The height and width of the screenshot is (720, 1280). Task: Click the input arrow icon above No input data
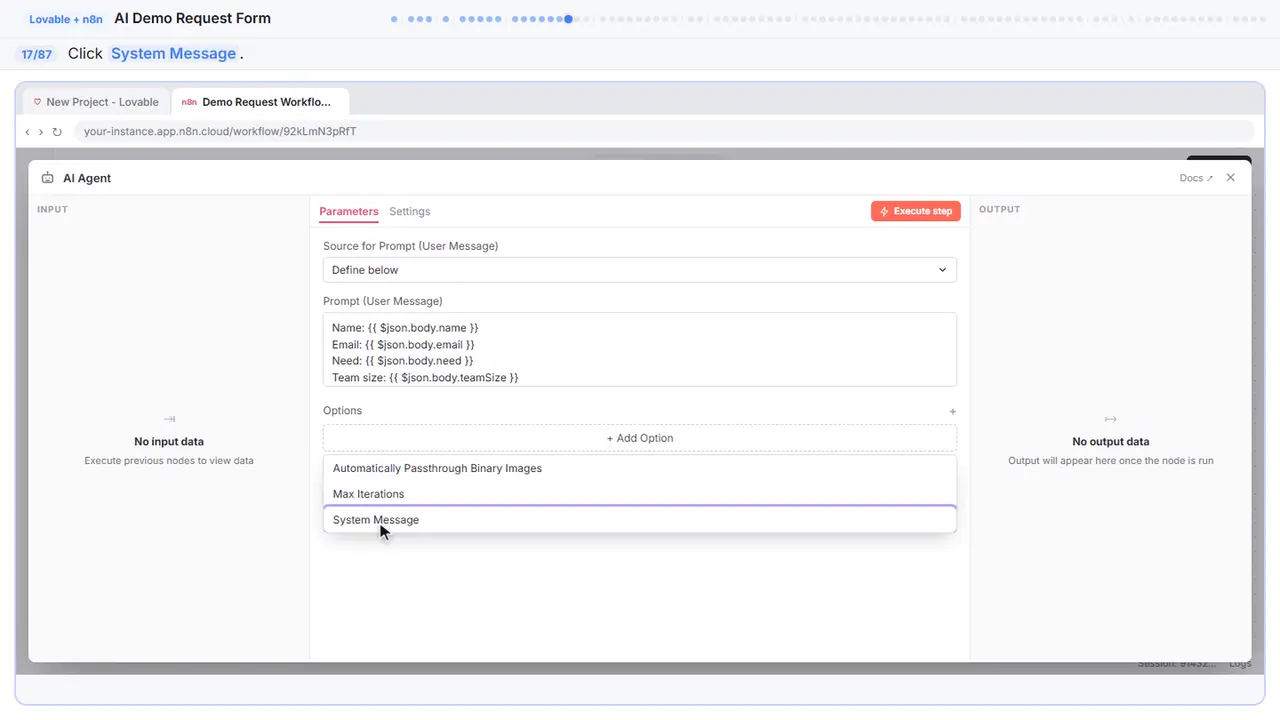[x=169, y=419]
